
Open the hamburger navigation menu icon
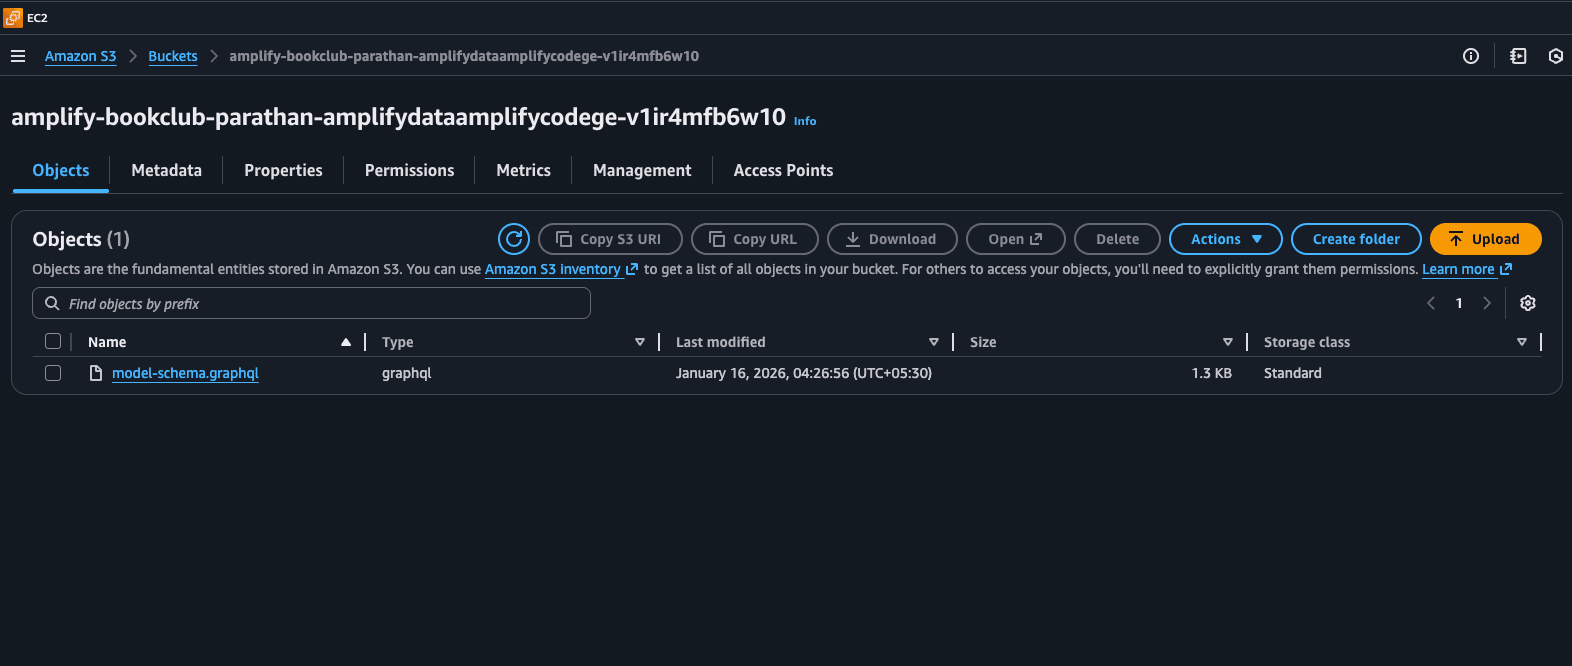tap(18, 56)
